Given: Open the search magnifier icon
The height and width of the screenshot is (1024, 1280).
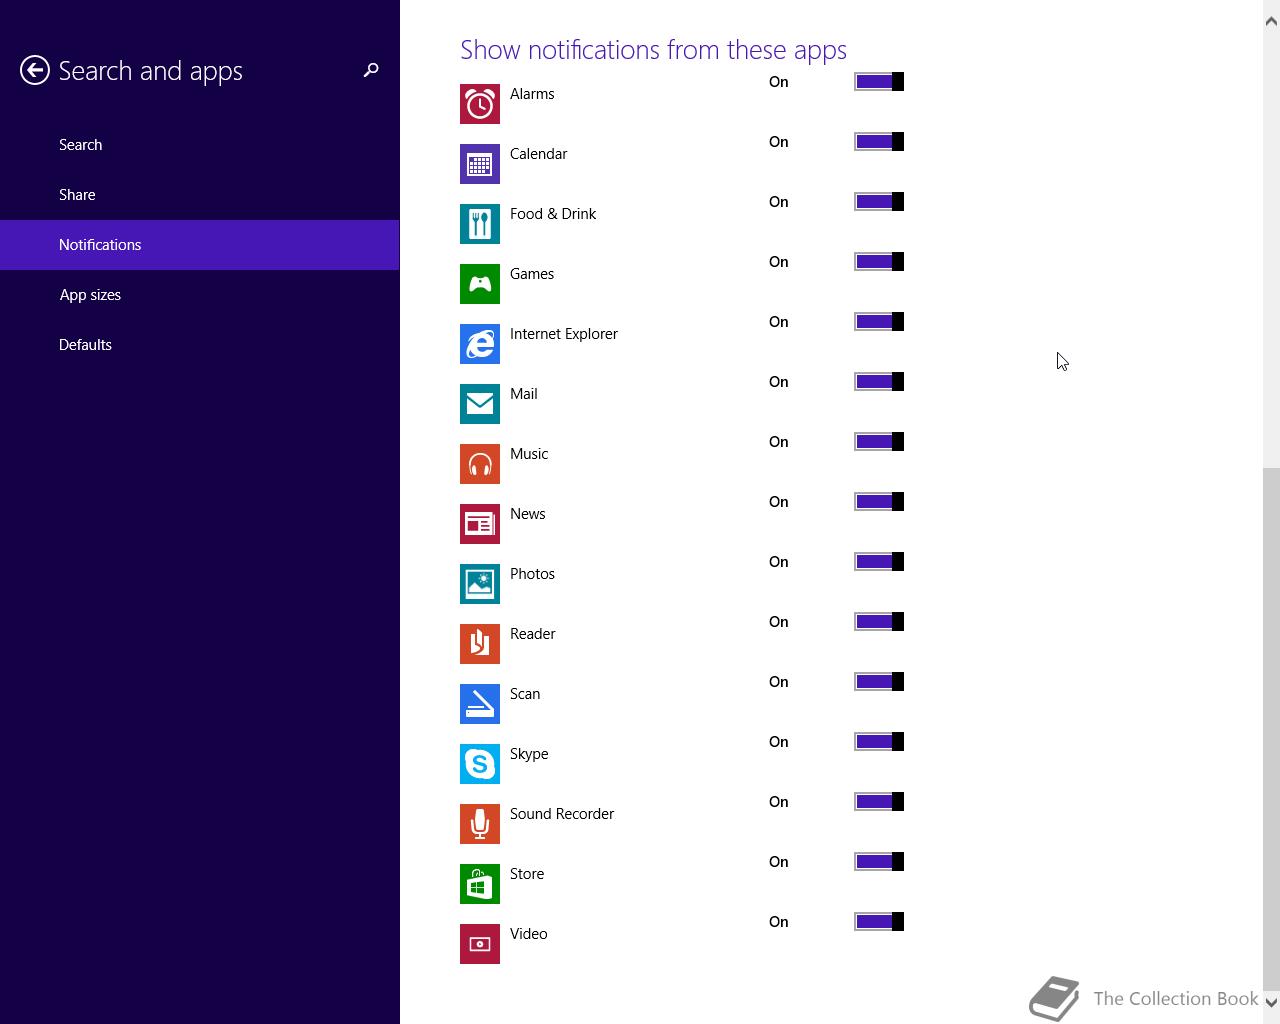Looking at the screenshot, I should coord(371,70).
